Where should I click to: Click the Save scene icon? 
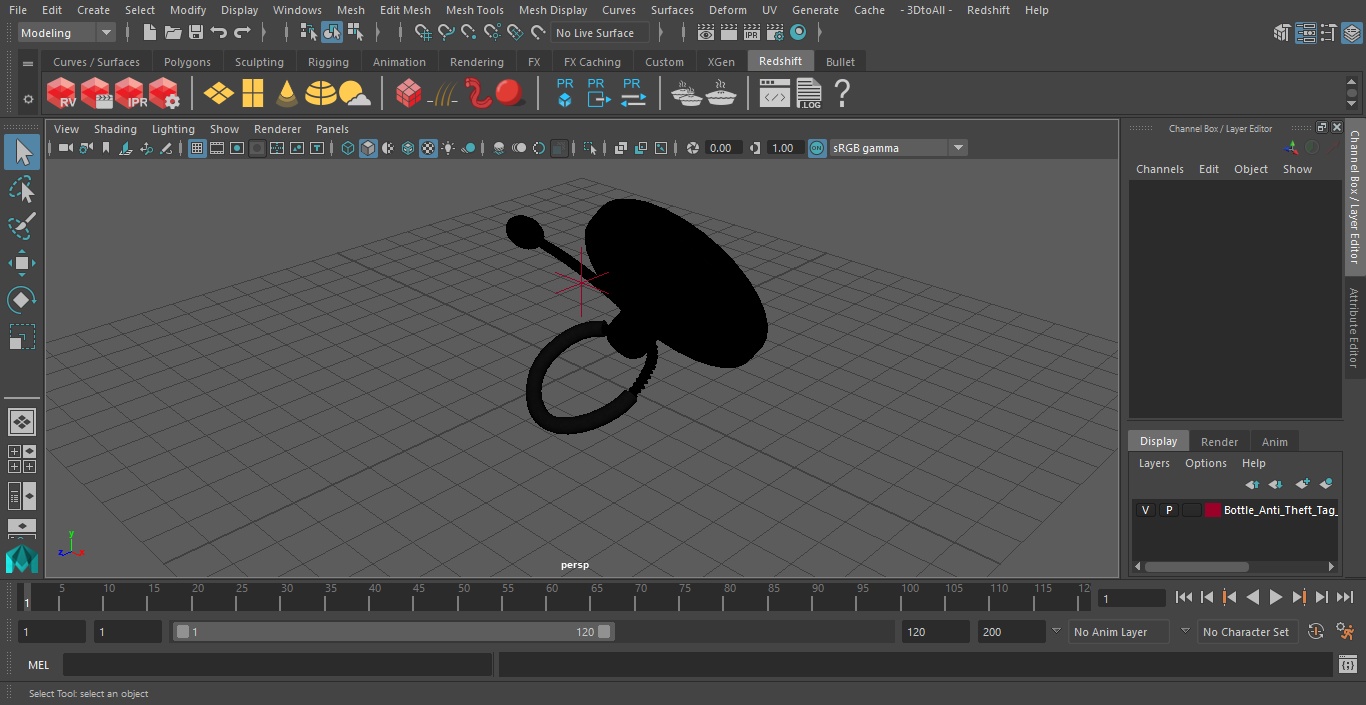coord(196,33)
